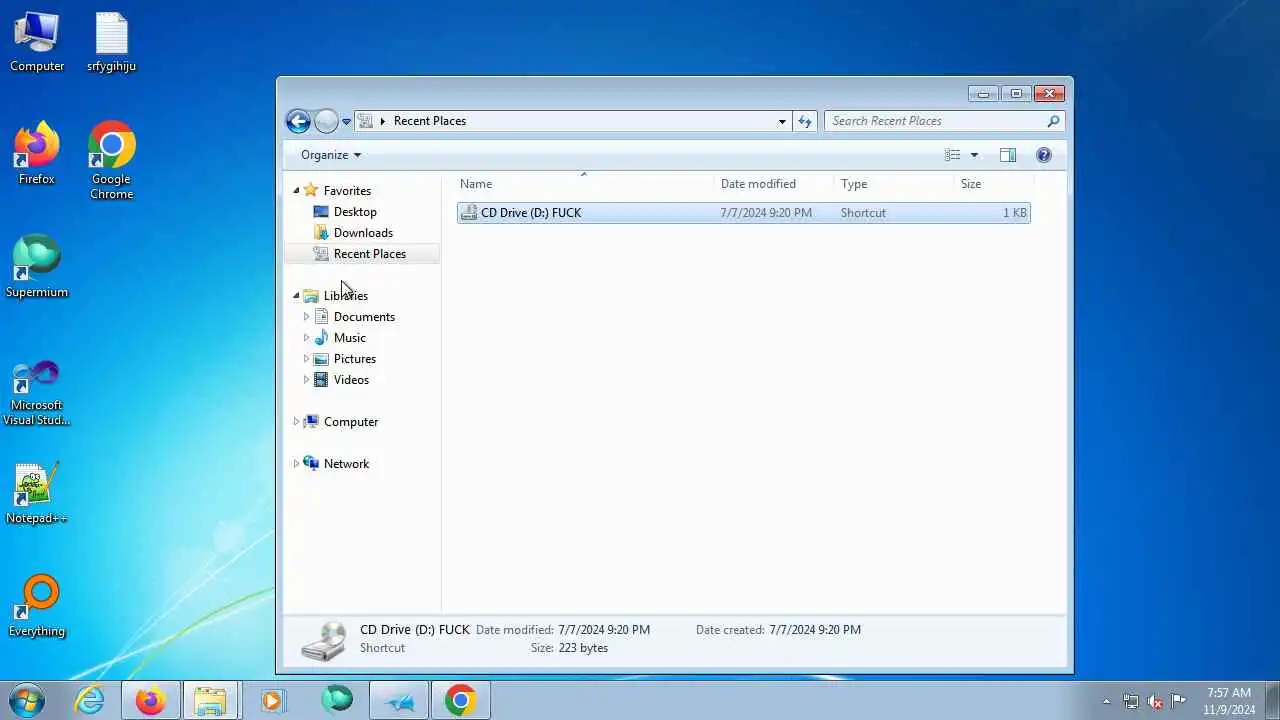
Task: Open Notepad++ desktop shortcut
Action: pos(37,494)
